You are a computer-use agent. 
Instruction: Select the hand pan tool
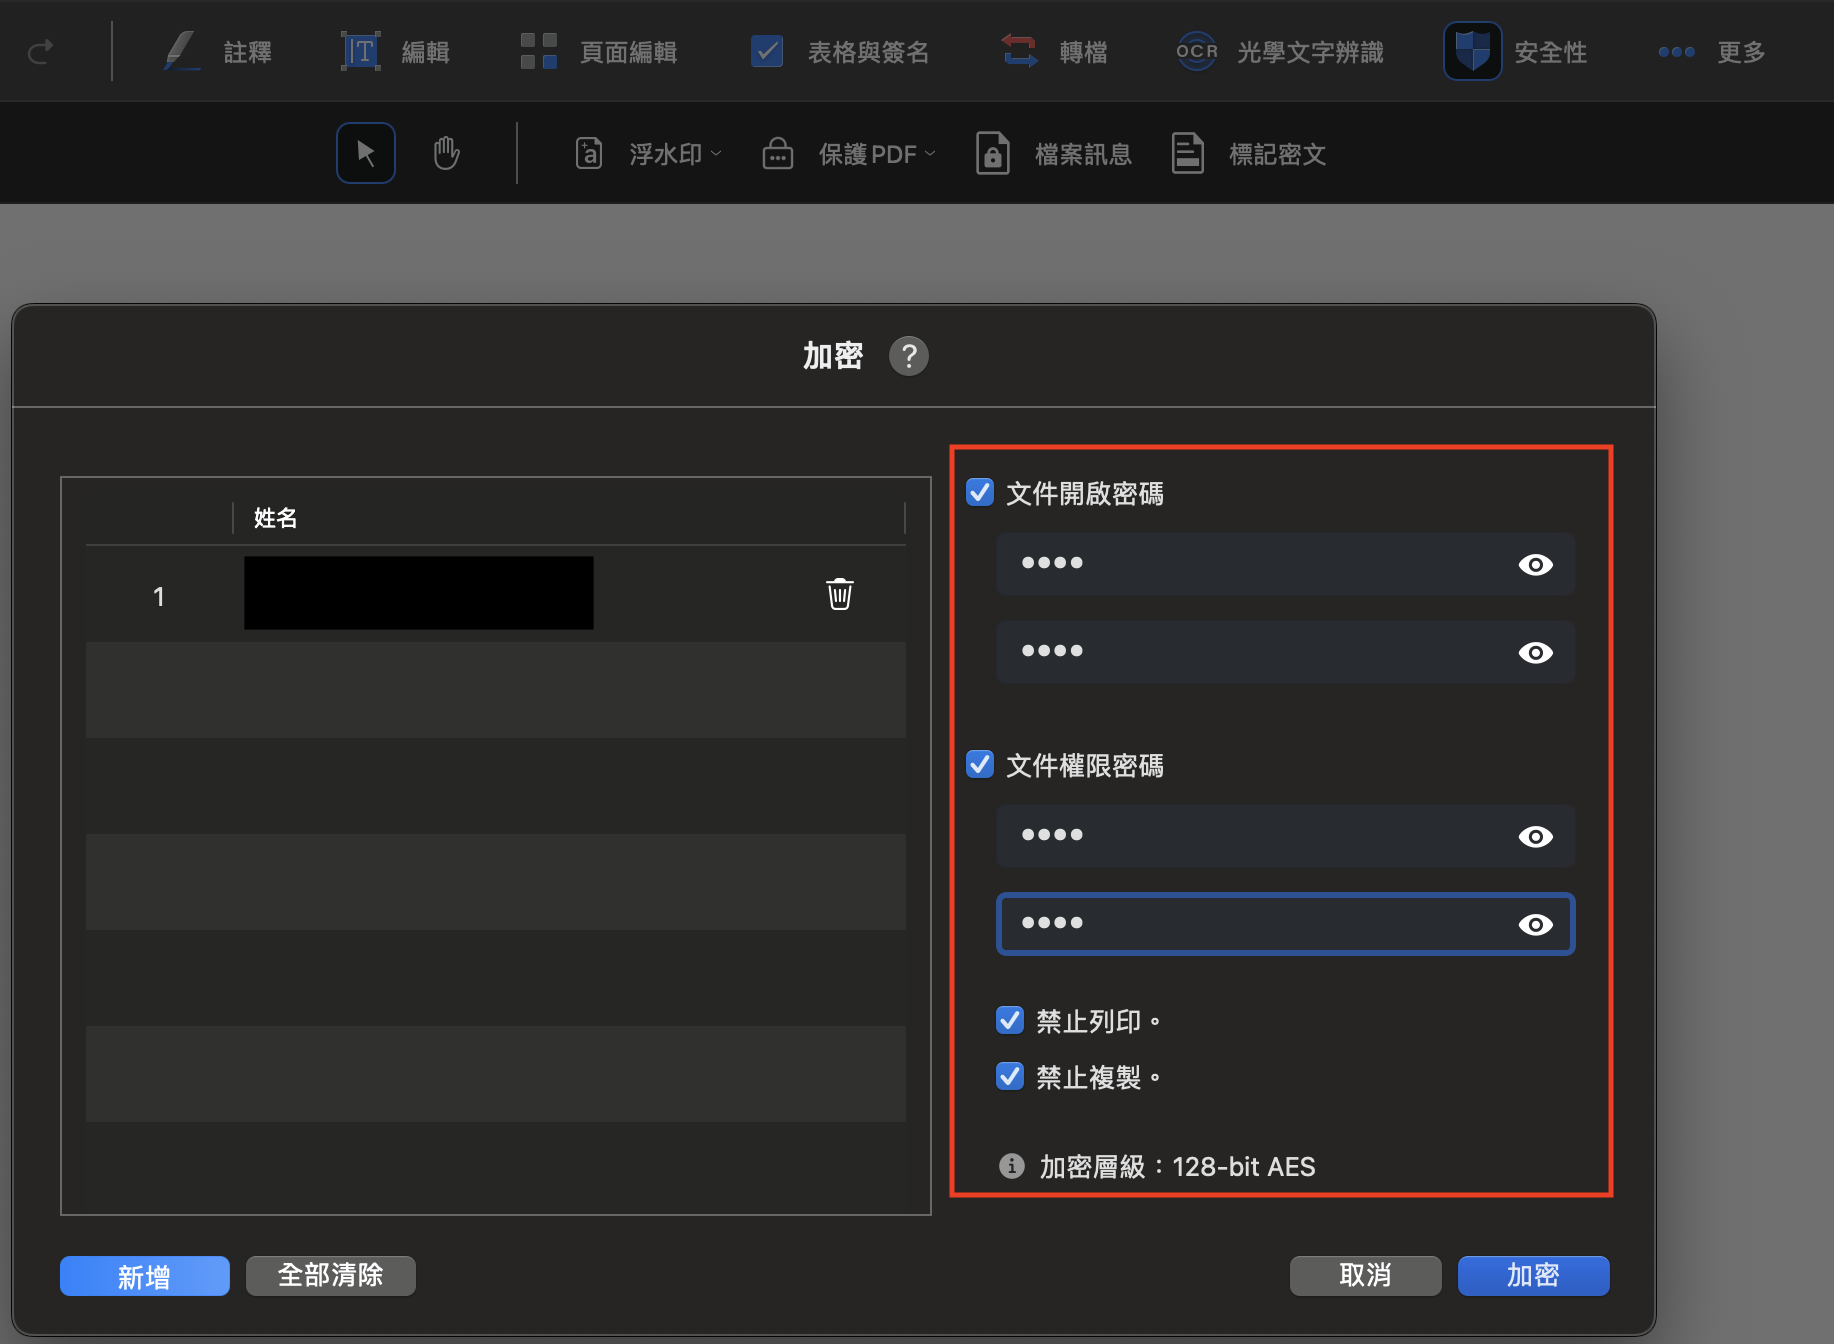[x=446, y=153]
